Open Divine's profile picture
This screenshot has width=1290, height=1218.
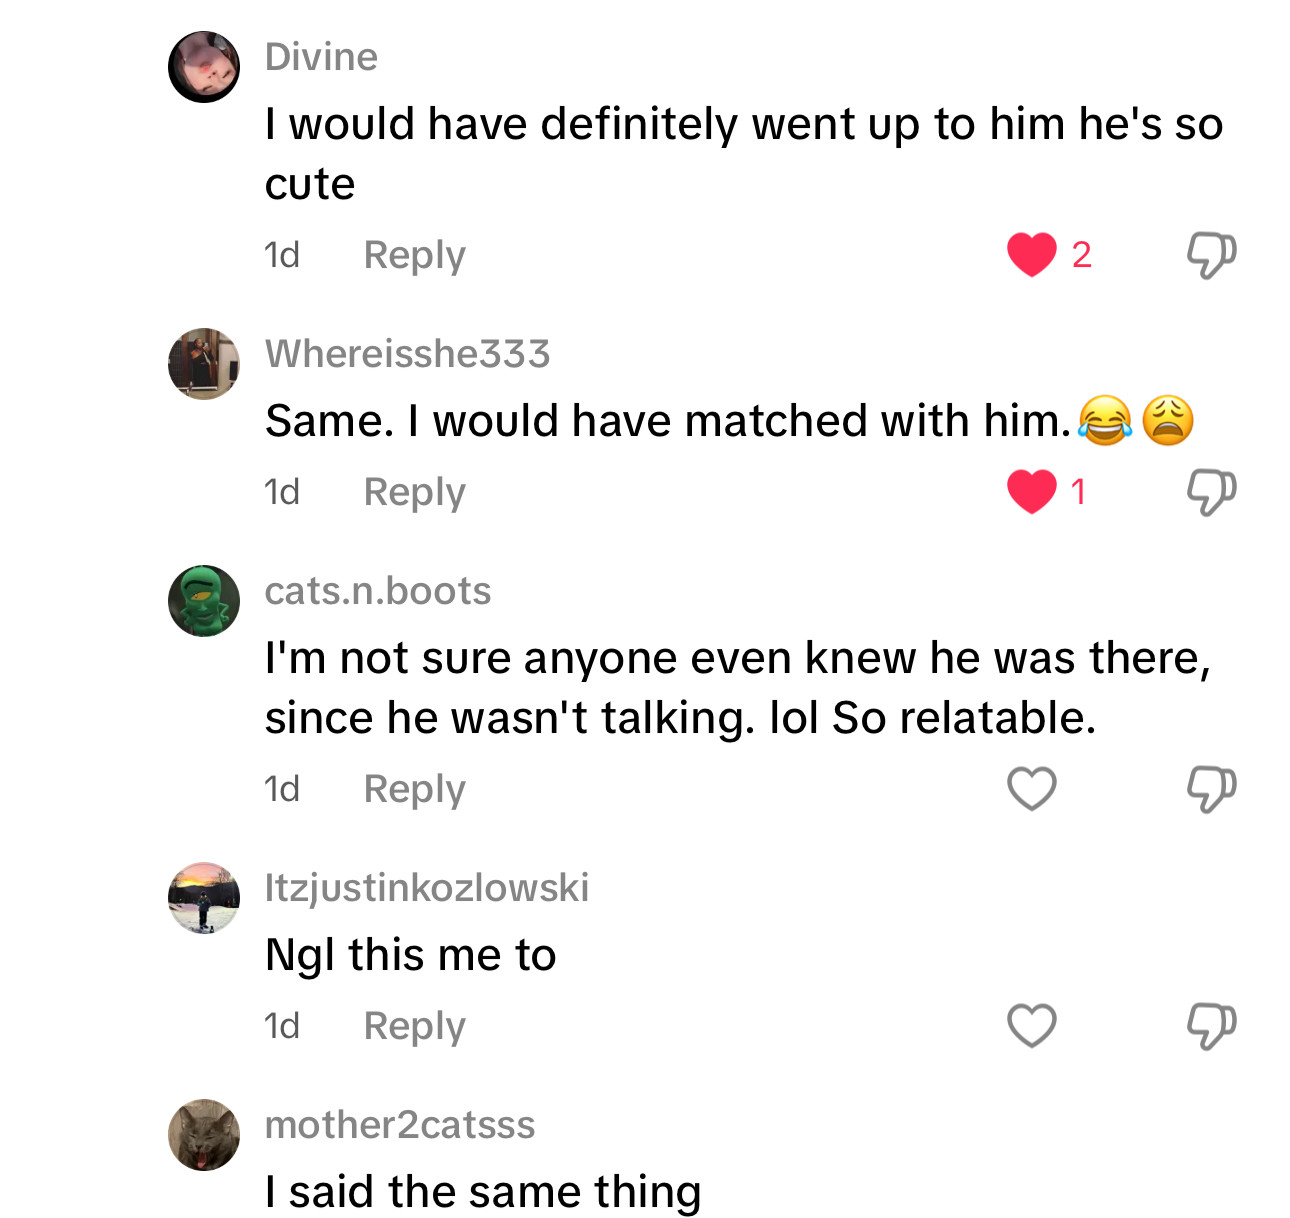(x=204, y=67)
